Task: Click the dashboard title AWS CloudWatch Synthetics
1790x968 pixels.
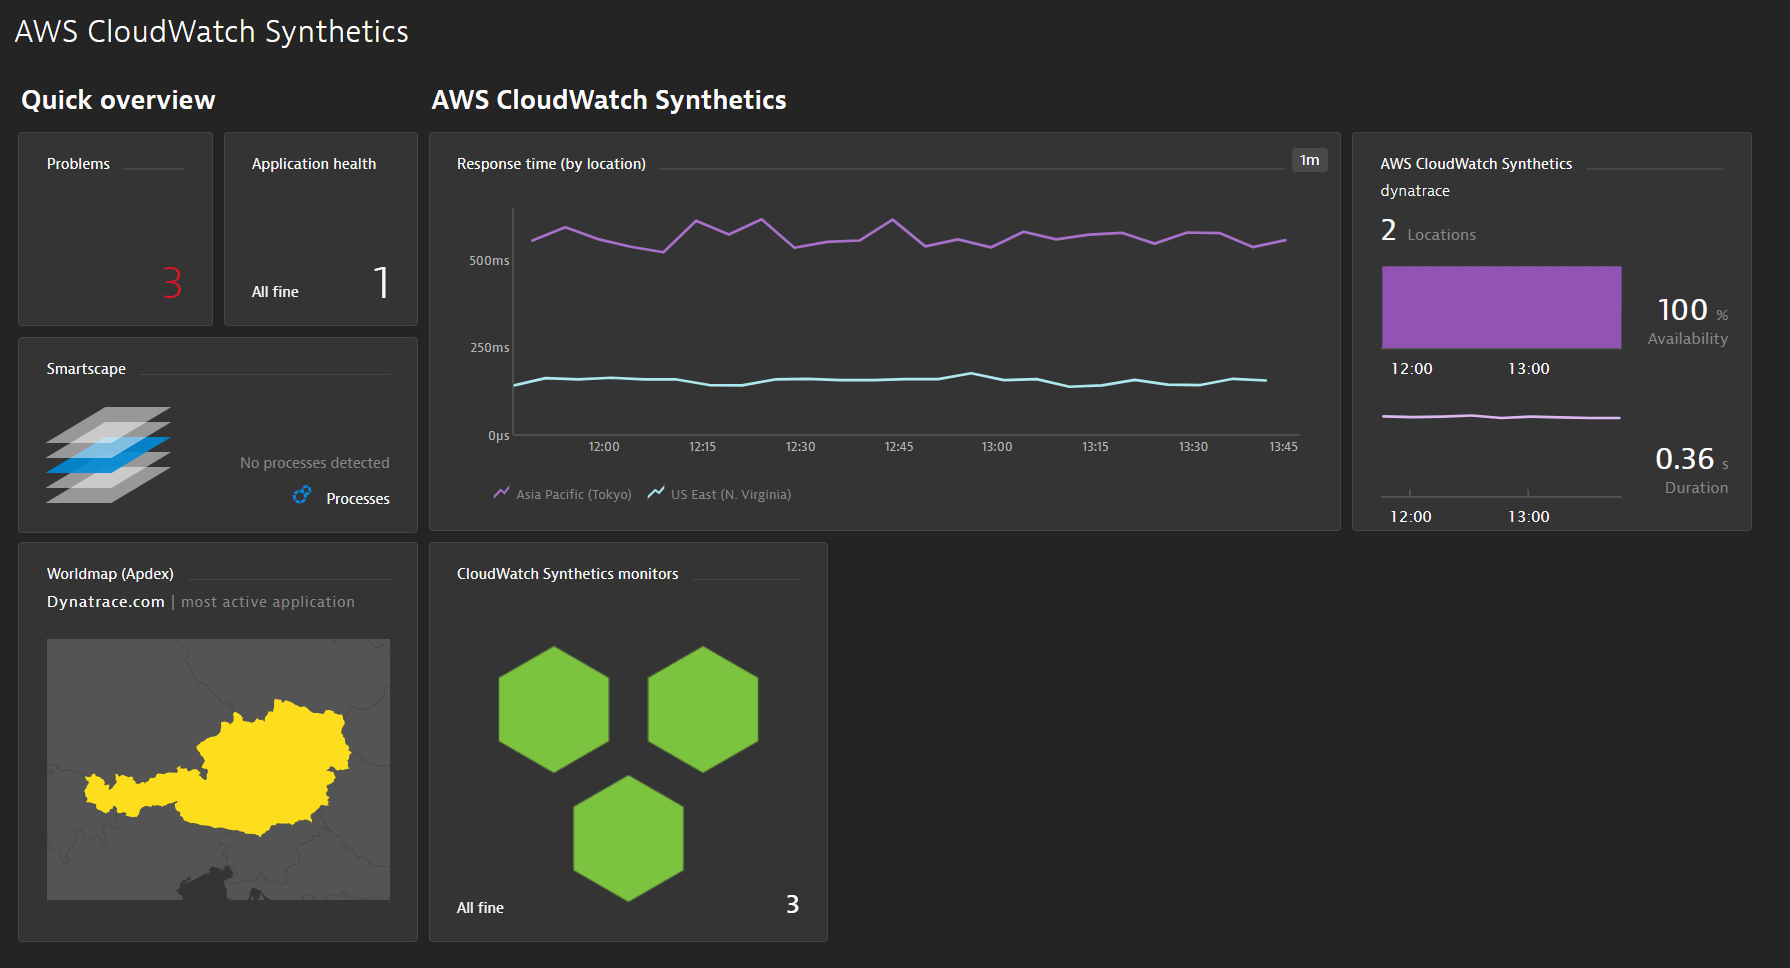Action: tap(211, 32)
